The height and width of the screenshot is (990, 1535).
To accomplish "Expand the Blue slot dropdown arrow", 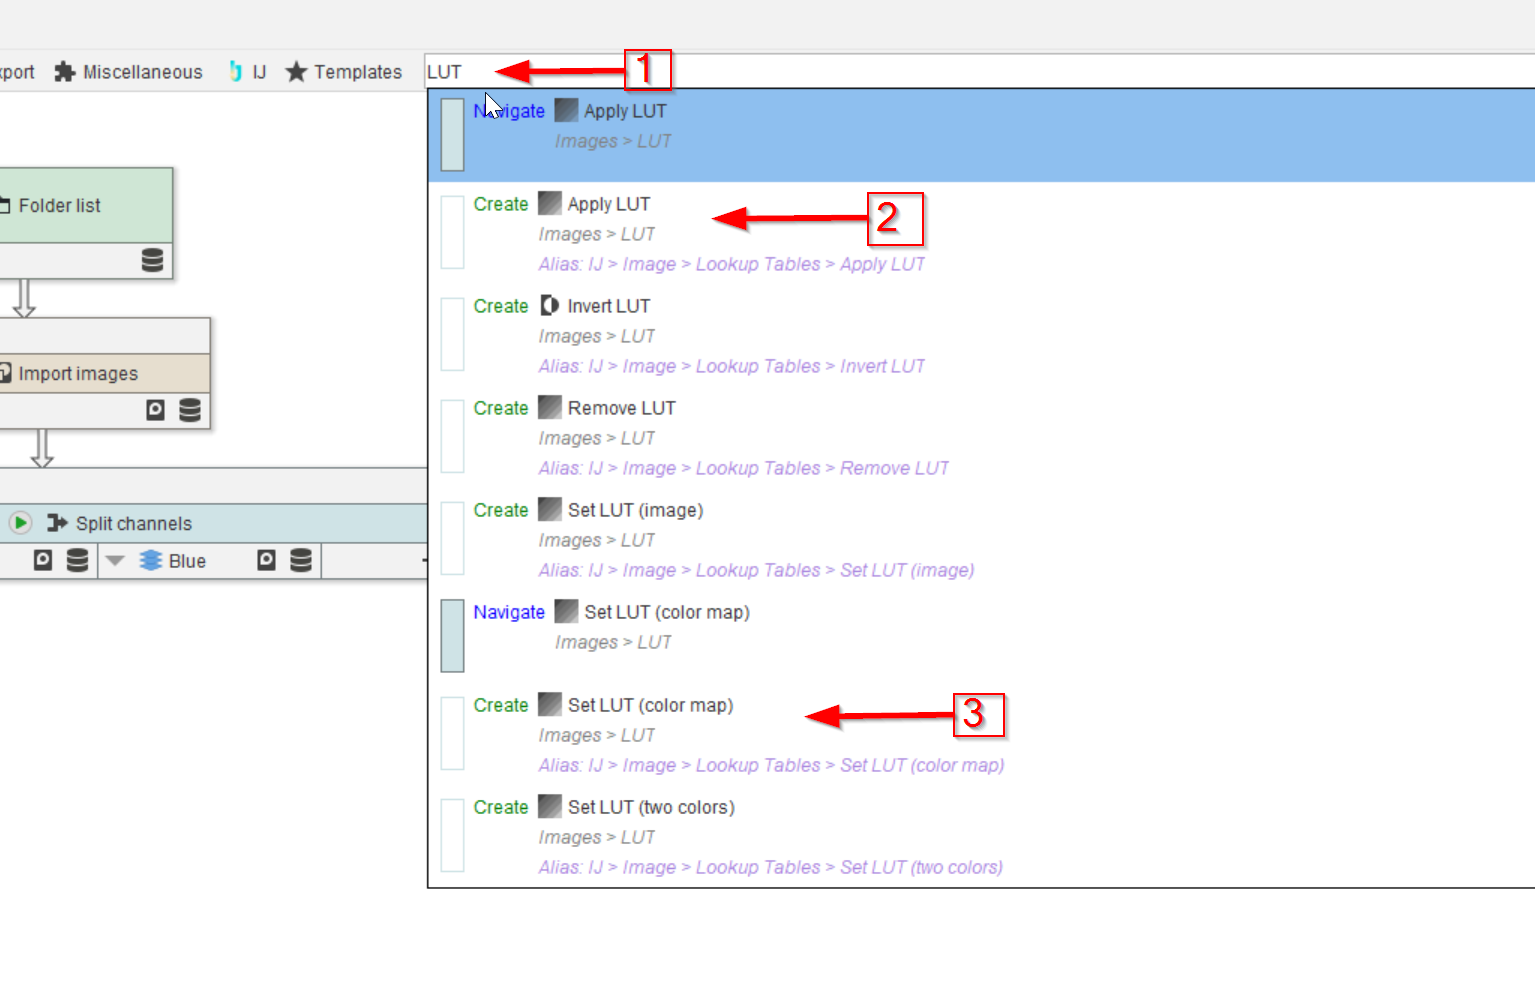I will [x=115, y=561].
